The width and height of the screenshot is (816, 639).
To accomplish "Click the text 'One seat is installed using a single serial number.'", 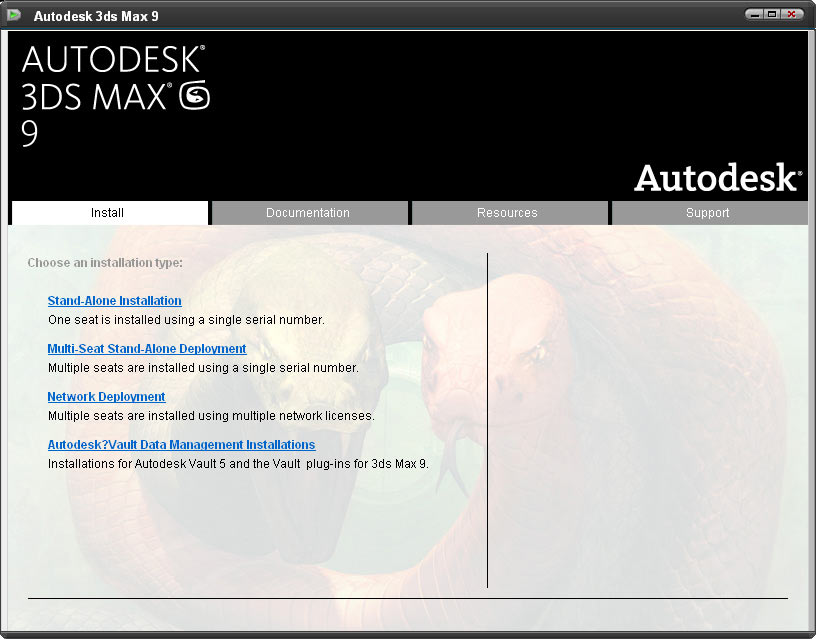I will tap(186, 320).
